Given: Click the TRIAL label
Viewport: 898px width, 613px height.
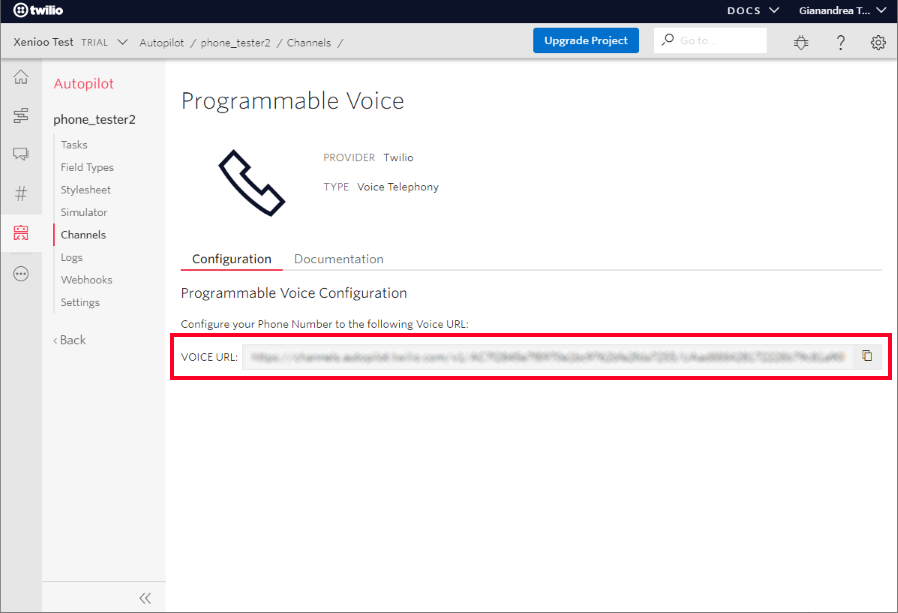Looking at the screenshot, I should click(x=94, y=42).
